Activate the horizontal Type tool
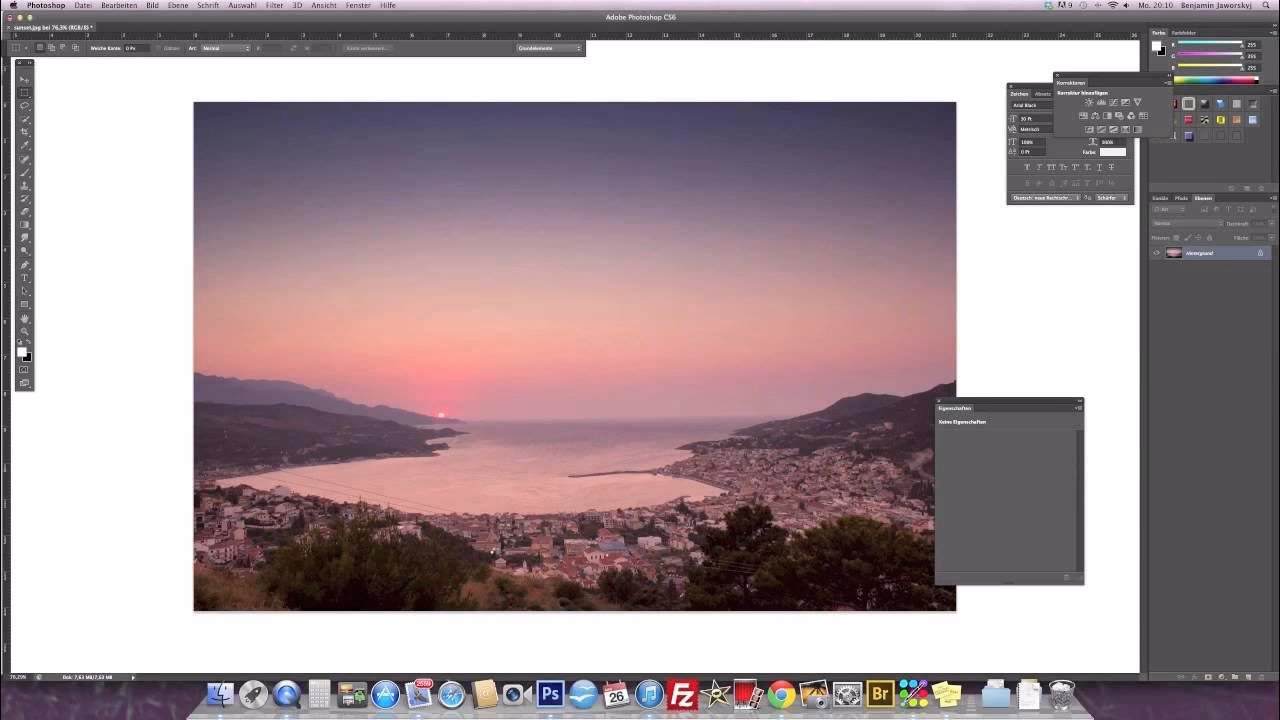 tap(24, 278)
